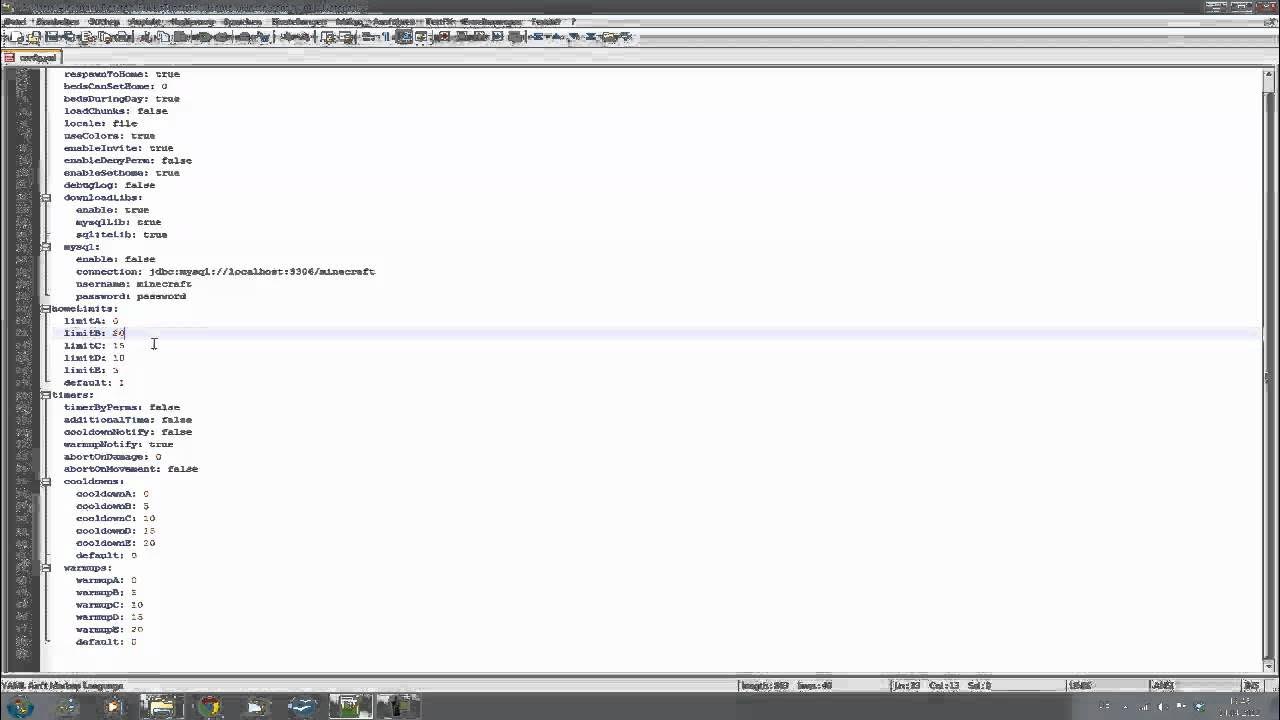
Task: Click the line 'timerByPerms: false'
Action: pos(122,407)
